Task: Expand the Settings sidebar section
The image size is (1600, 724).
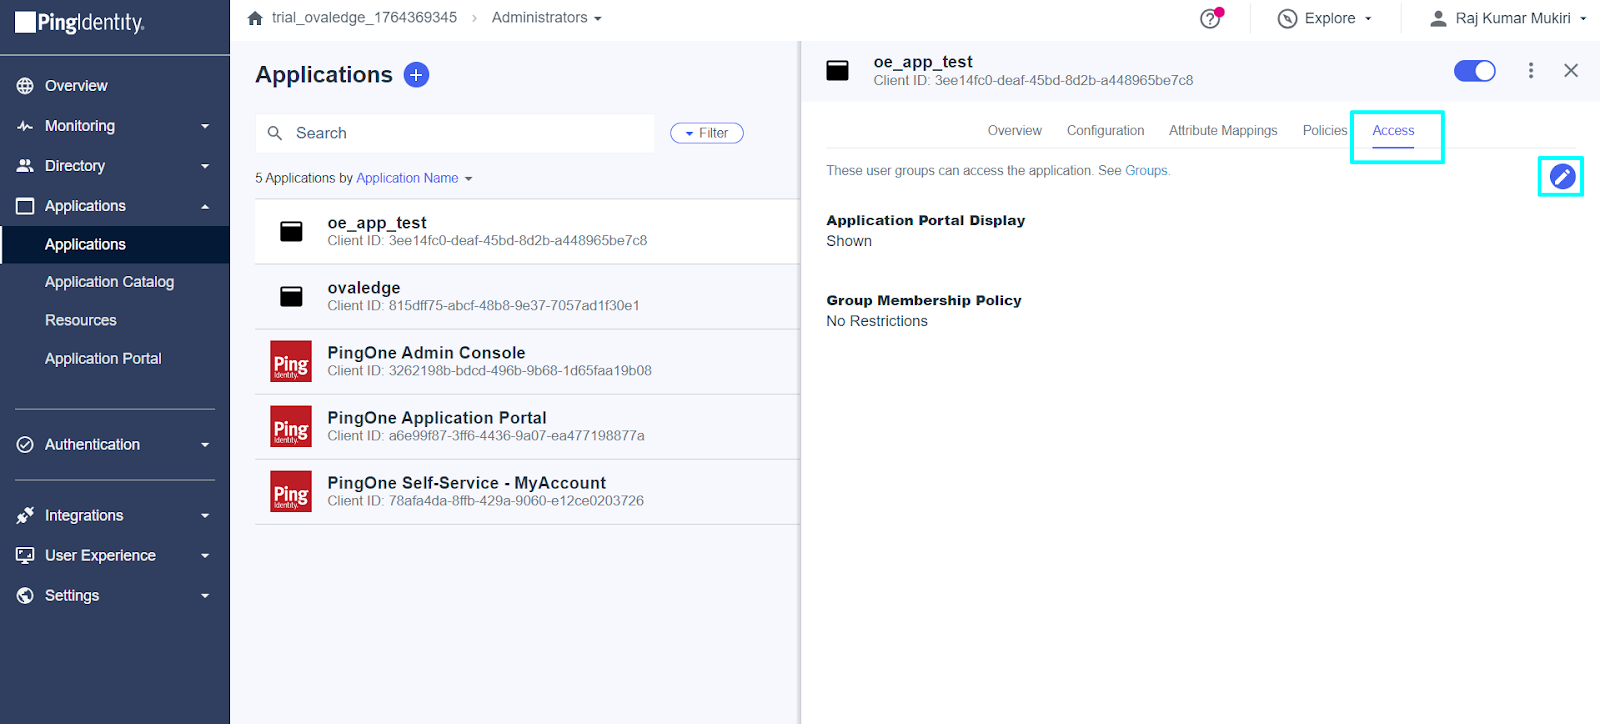Action: (205, 596)
